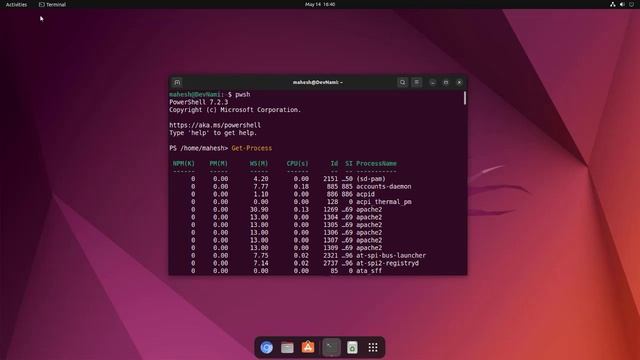
Task: Open the Files manager from the dock
Action: click(x=287, y=347)
